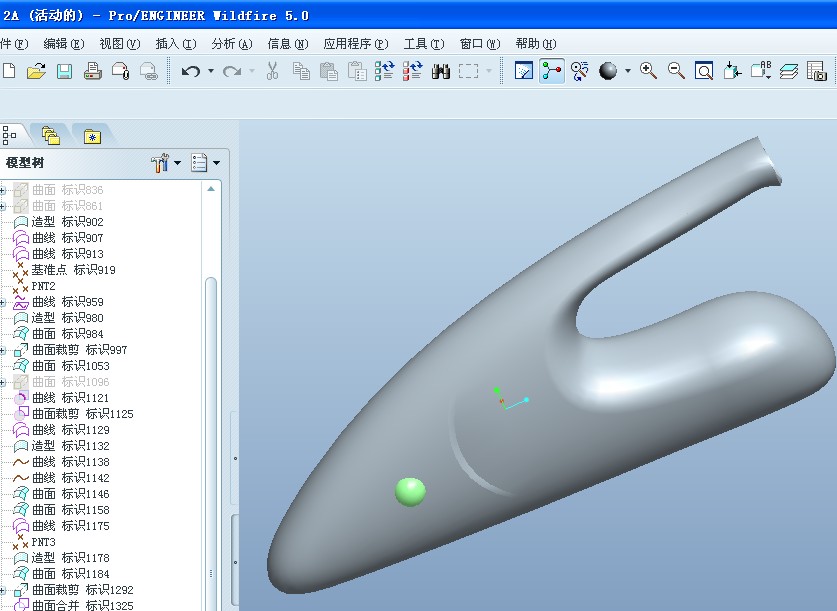Open the View Manager icon
This screenshot has height=611, width=837.
pos(817,71)
